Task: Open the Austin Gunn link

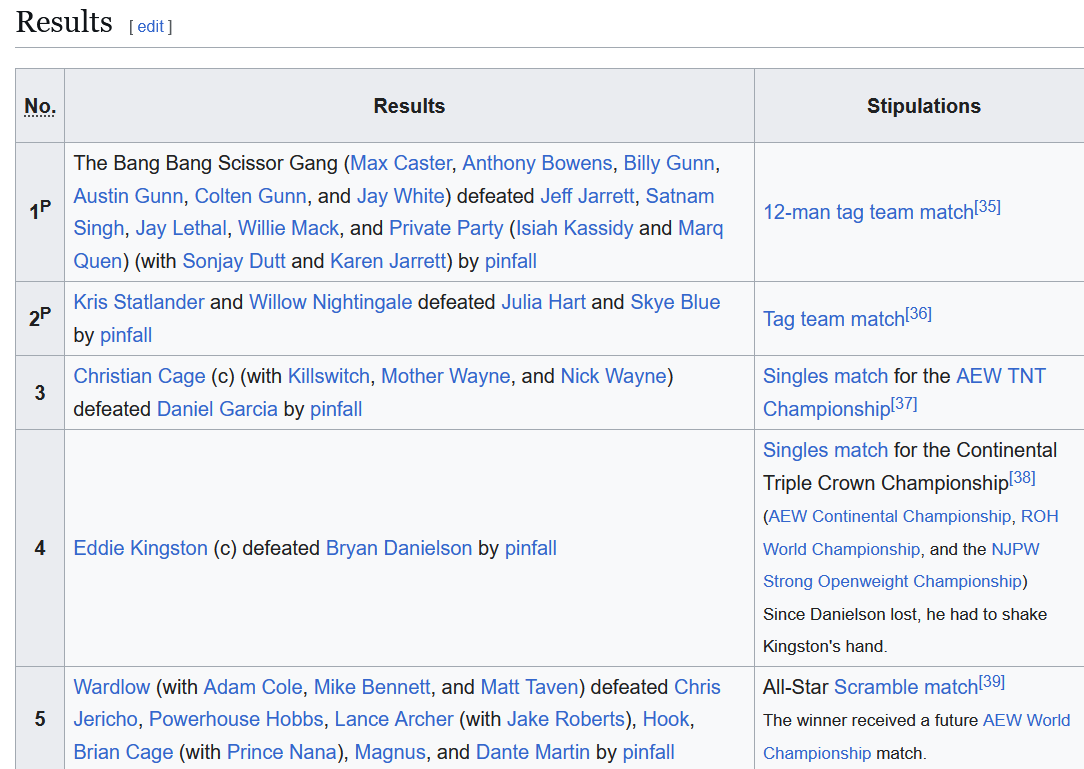Action: 128,196
